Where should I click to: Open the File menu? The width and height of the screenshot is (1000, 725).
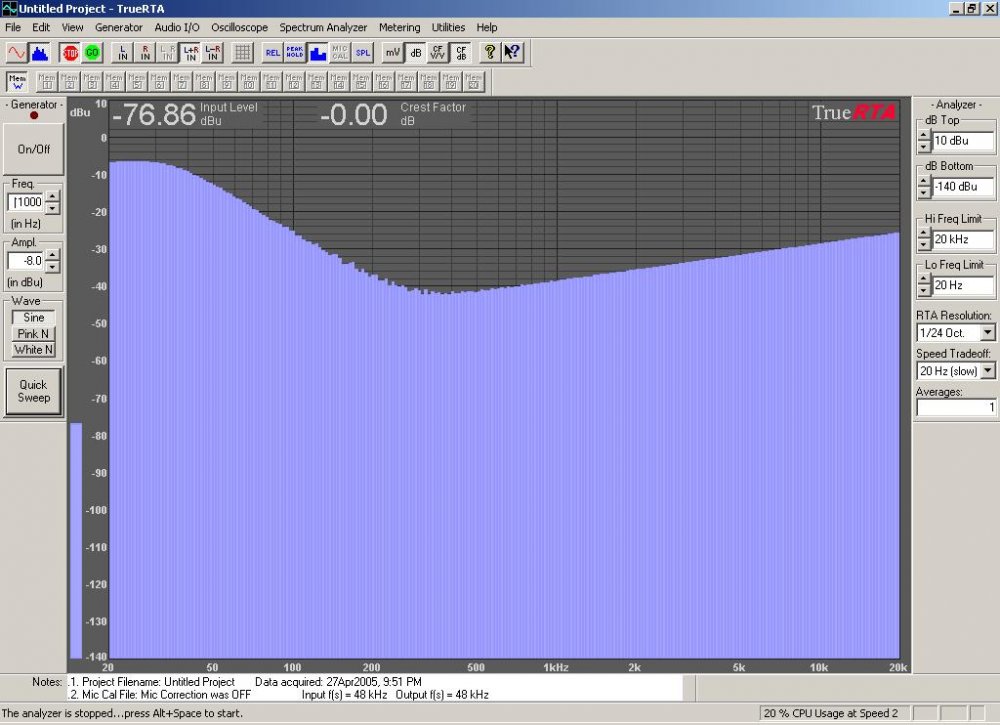[13, 27]
